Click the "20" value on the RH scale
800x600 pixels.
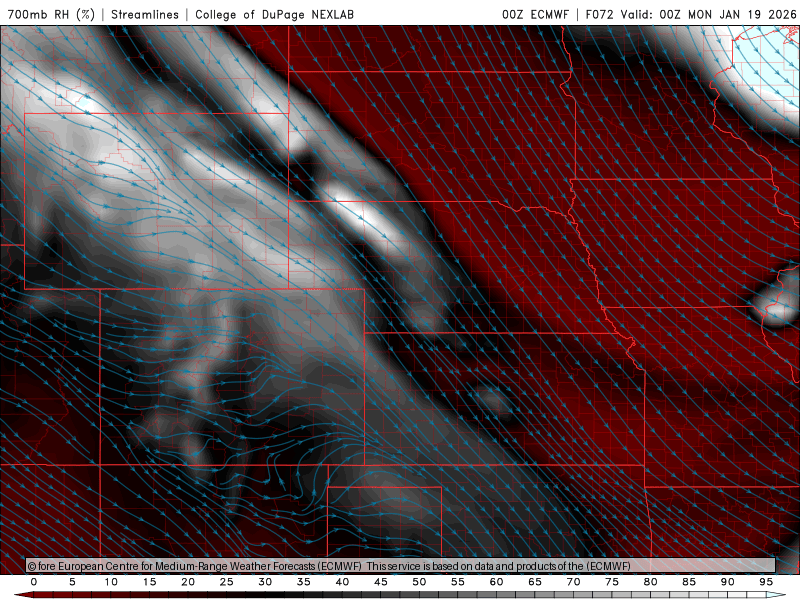point(188,582)
